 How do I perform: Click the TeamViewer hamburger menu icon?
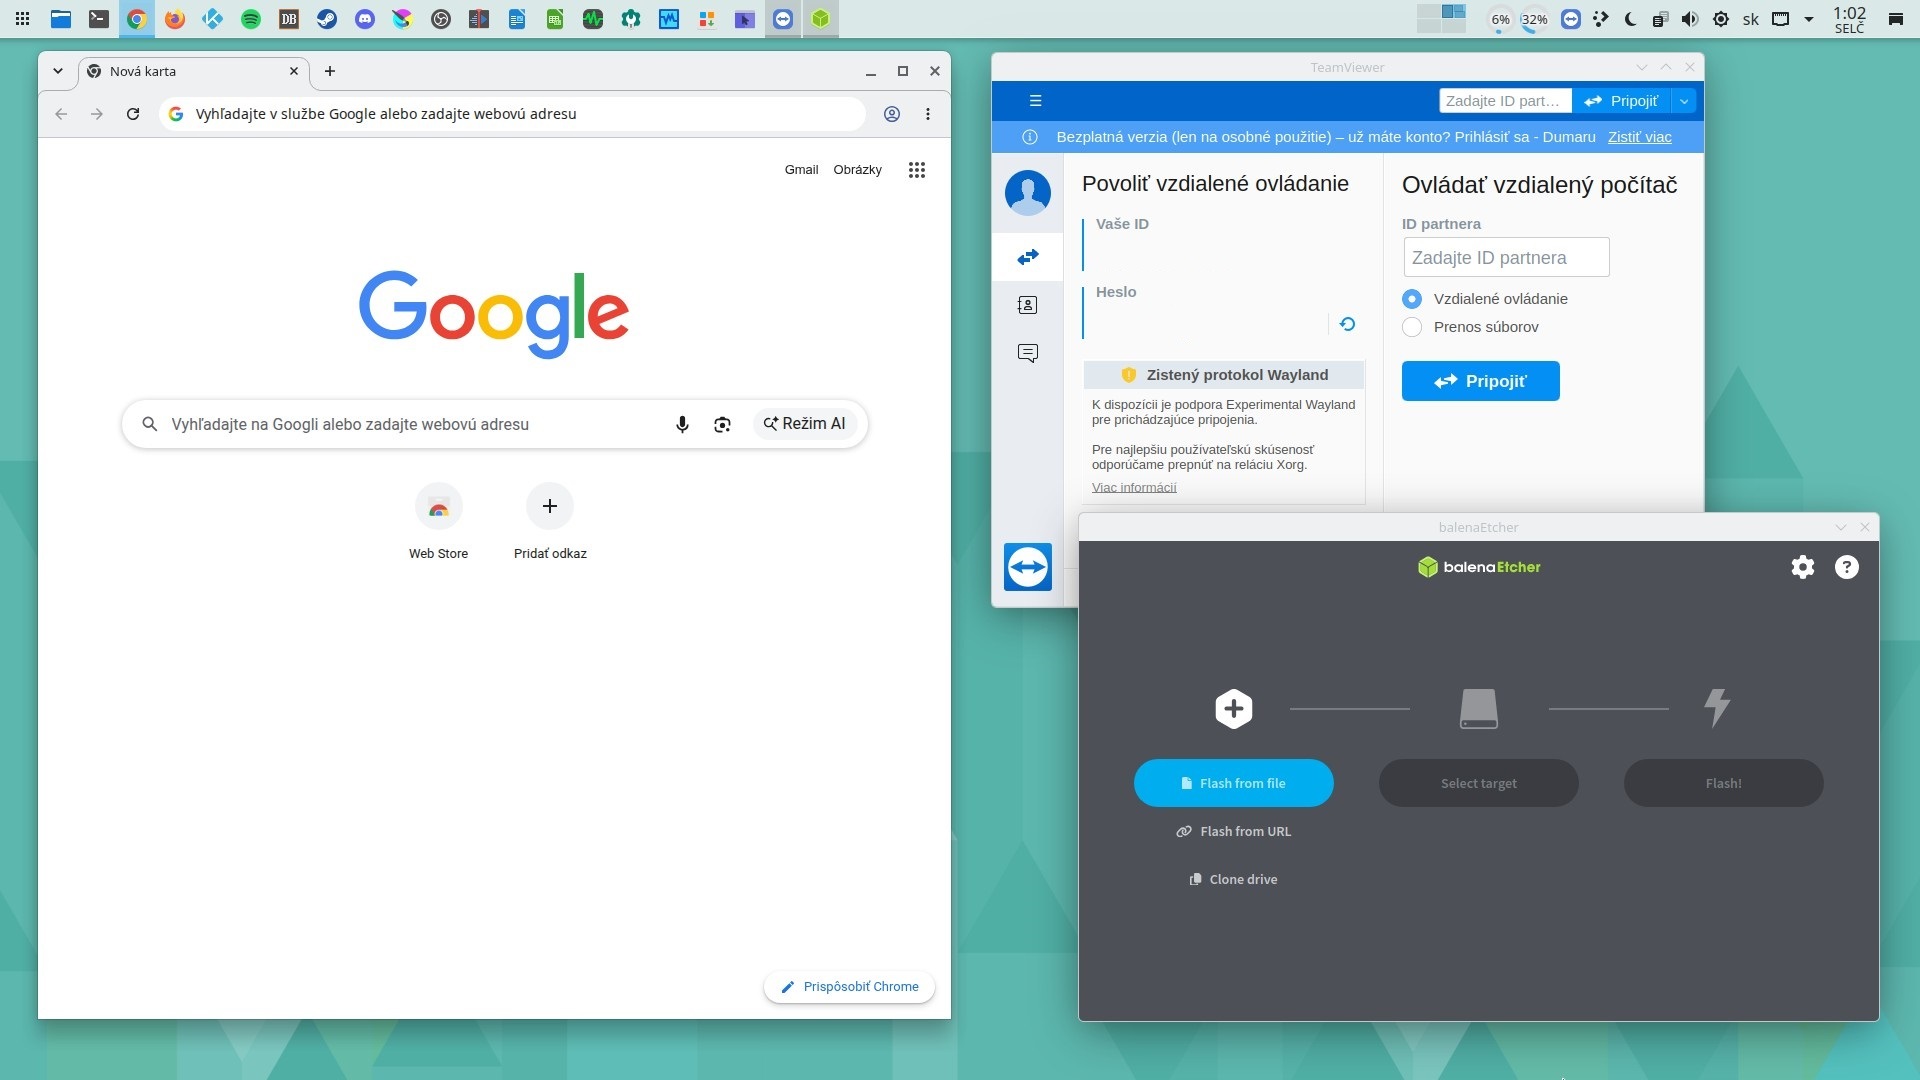pos(1035,100)
